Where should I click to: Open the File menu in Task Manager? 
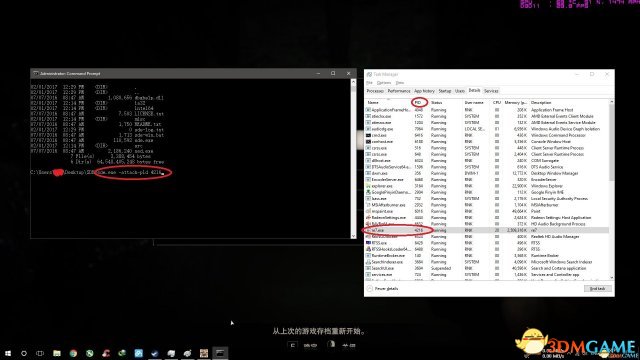369,83
